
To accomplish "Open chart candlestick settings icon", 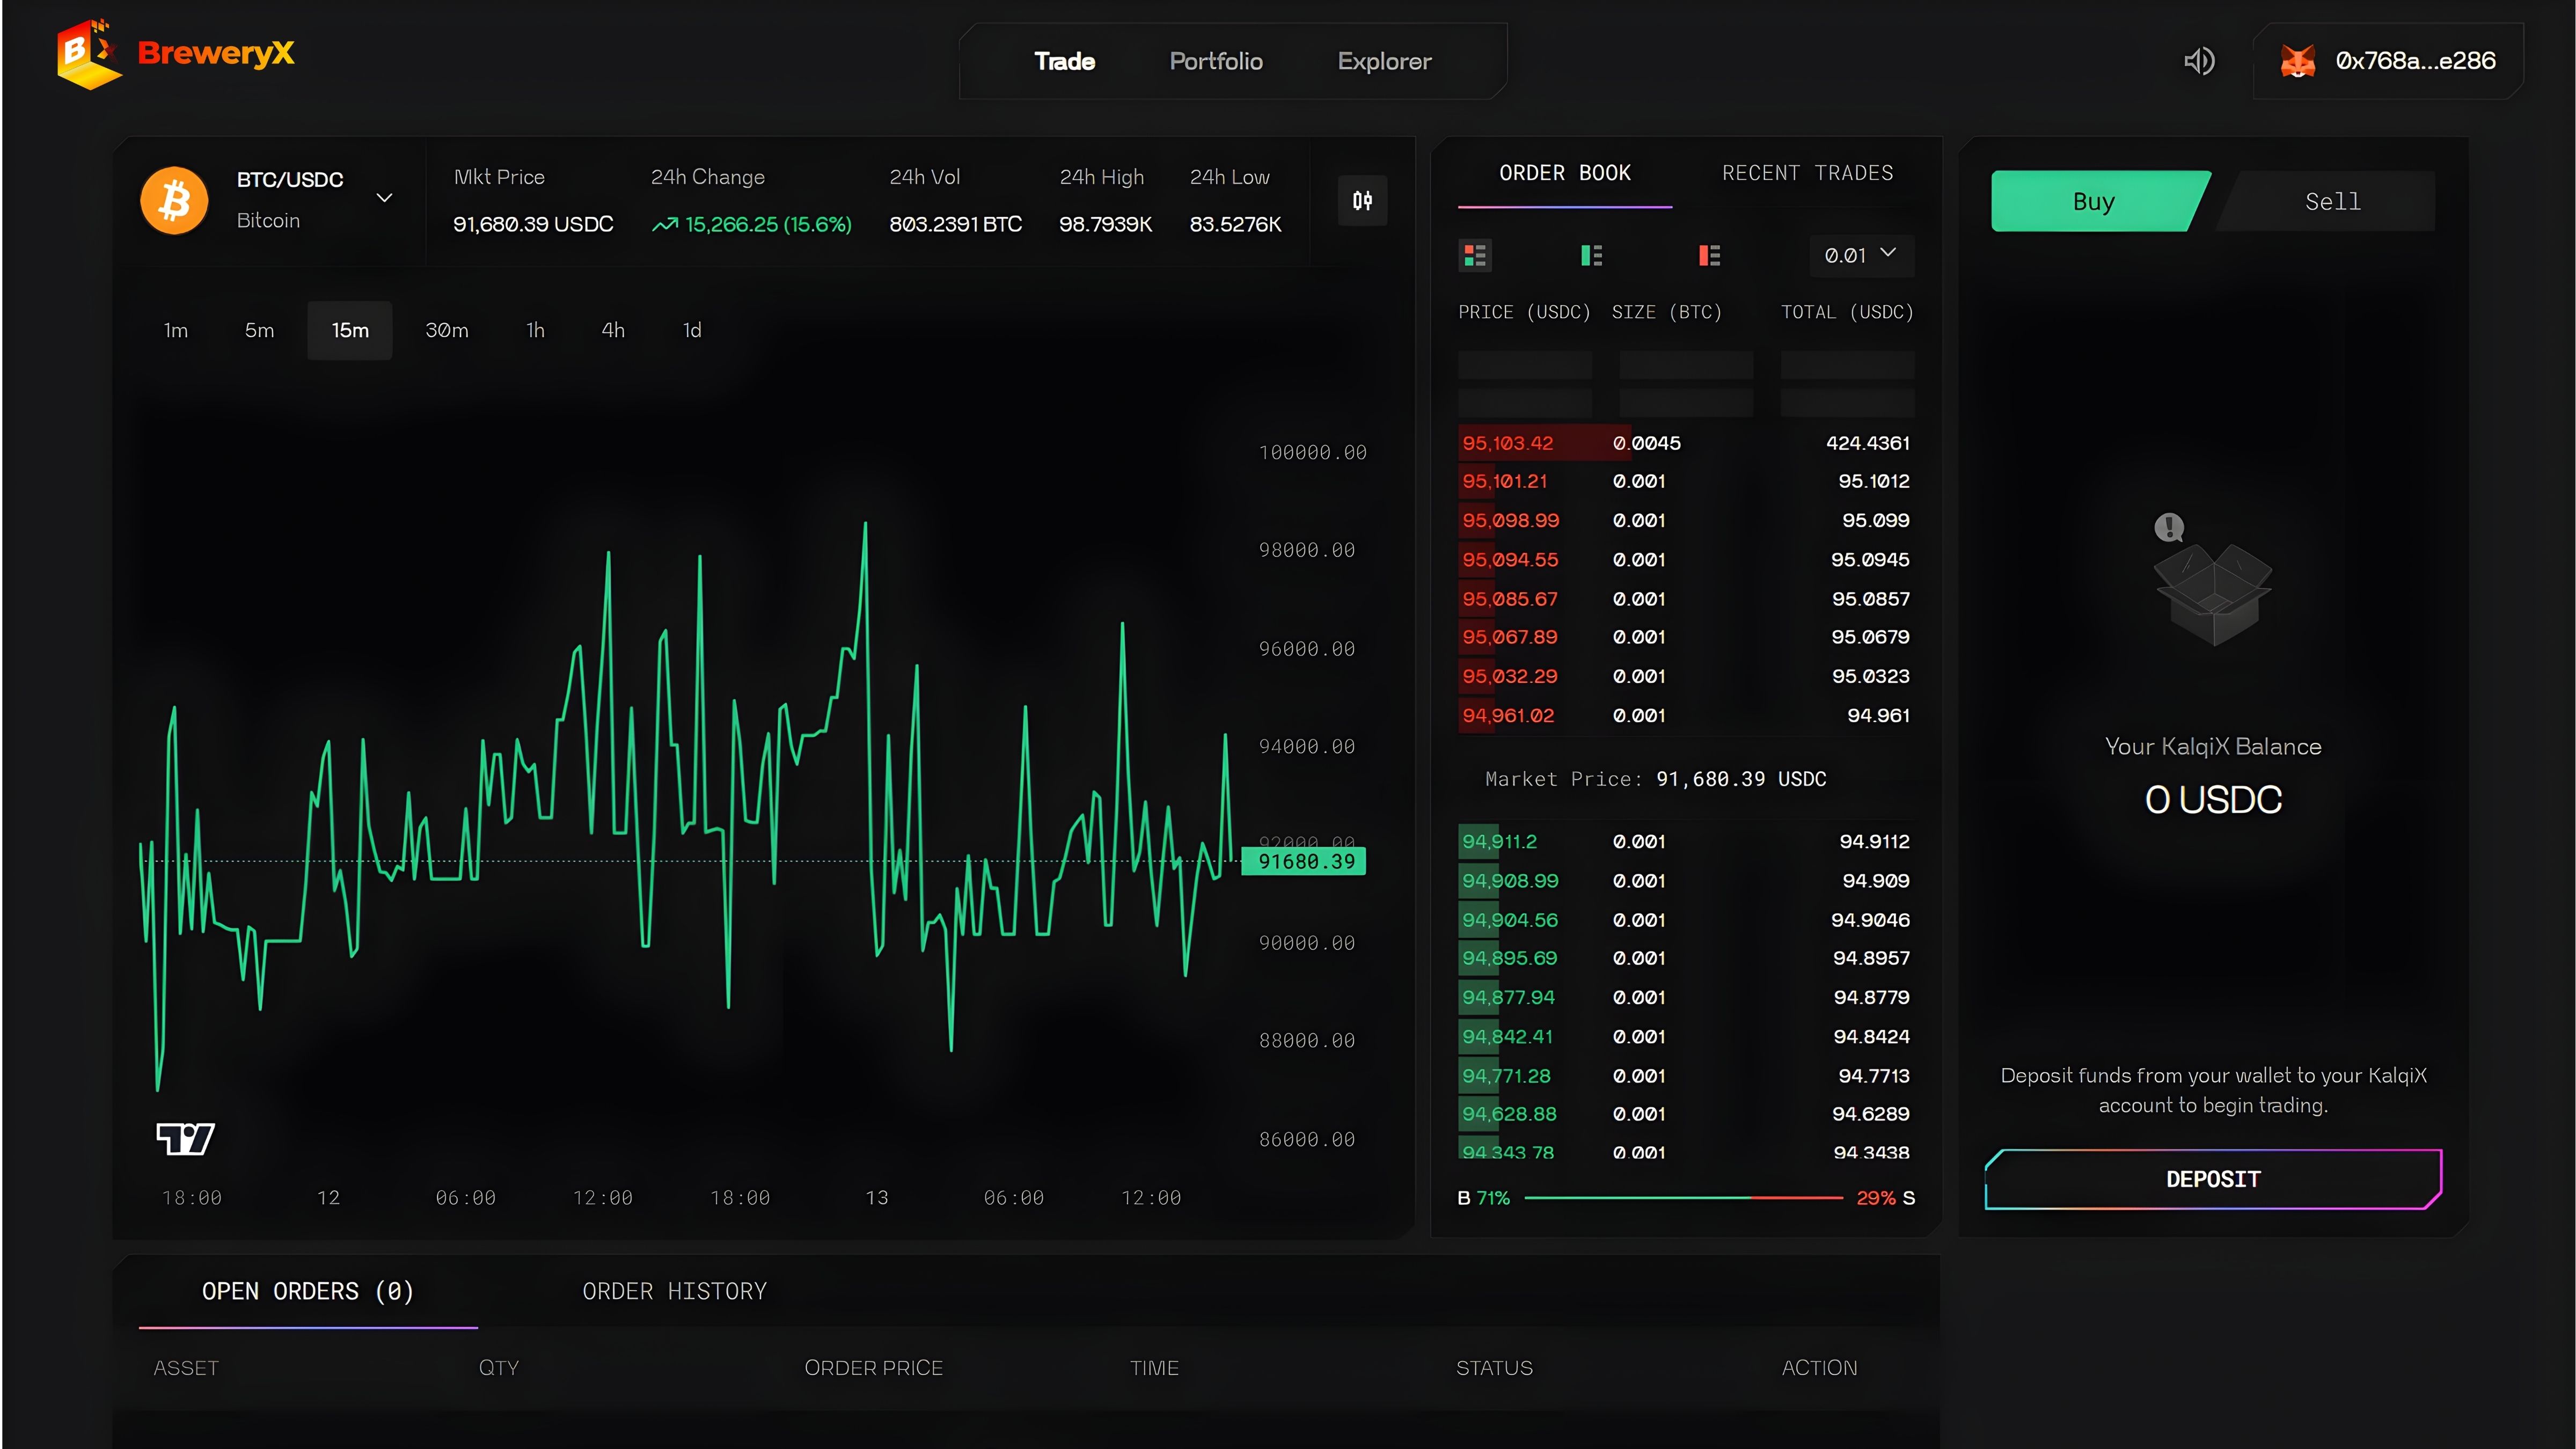I will [x=1362, y=201].
